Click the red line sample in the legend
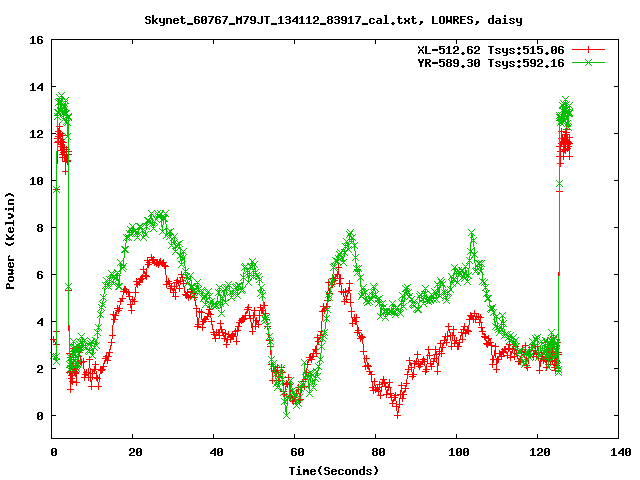 pos(588,50)
